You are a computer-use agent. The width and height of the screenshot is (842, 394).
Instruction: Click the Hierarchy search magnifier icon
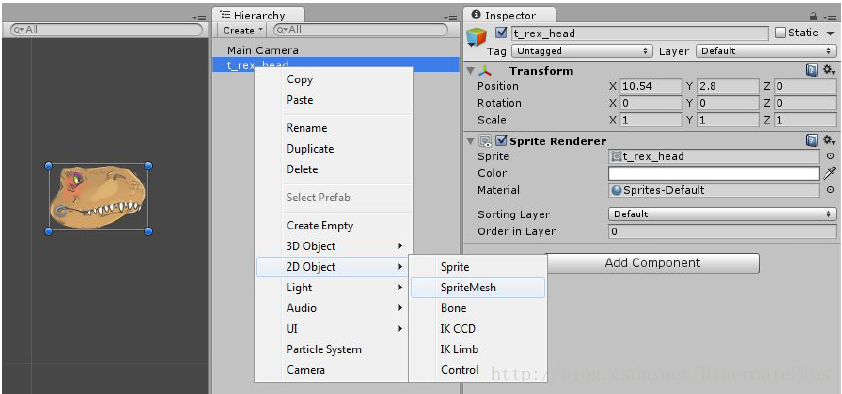(x=281, y=30)
